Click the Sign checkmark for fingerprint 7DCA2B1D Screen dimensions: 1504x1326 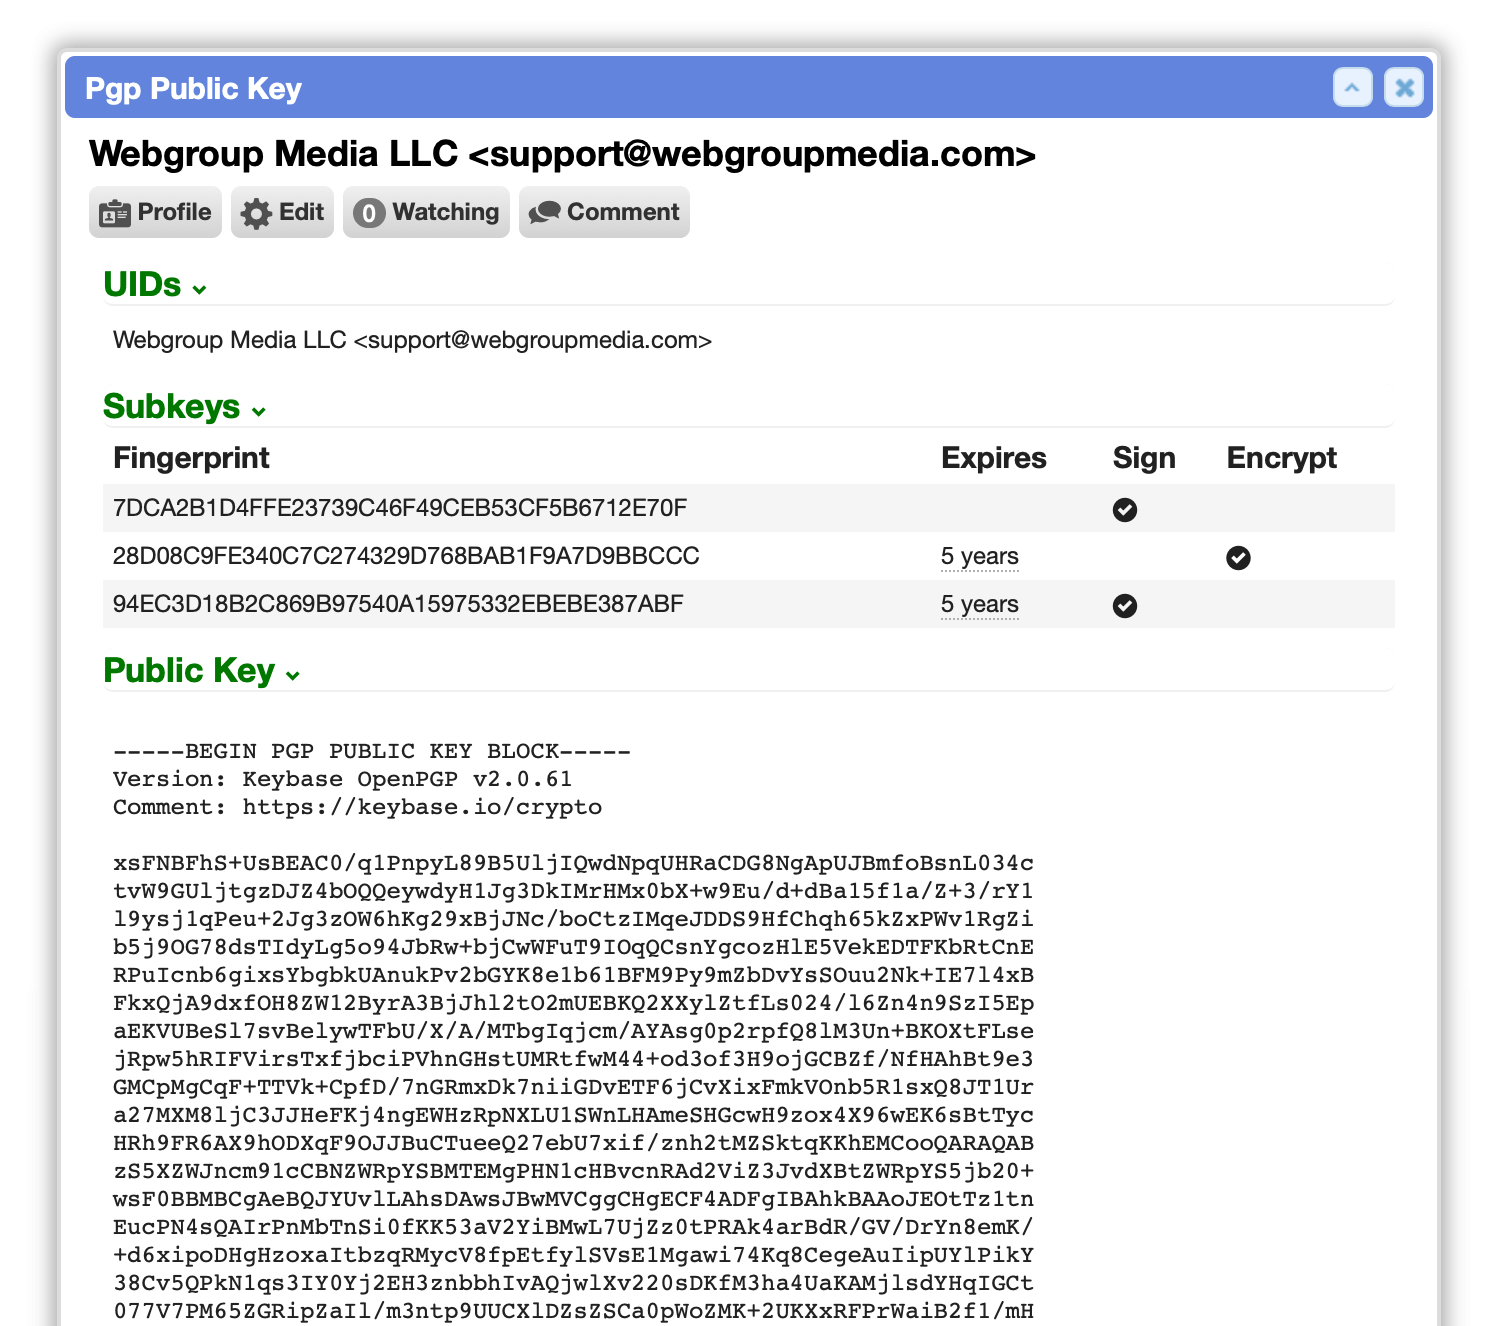point(1125,510)
